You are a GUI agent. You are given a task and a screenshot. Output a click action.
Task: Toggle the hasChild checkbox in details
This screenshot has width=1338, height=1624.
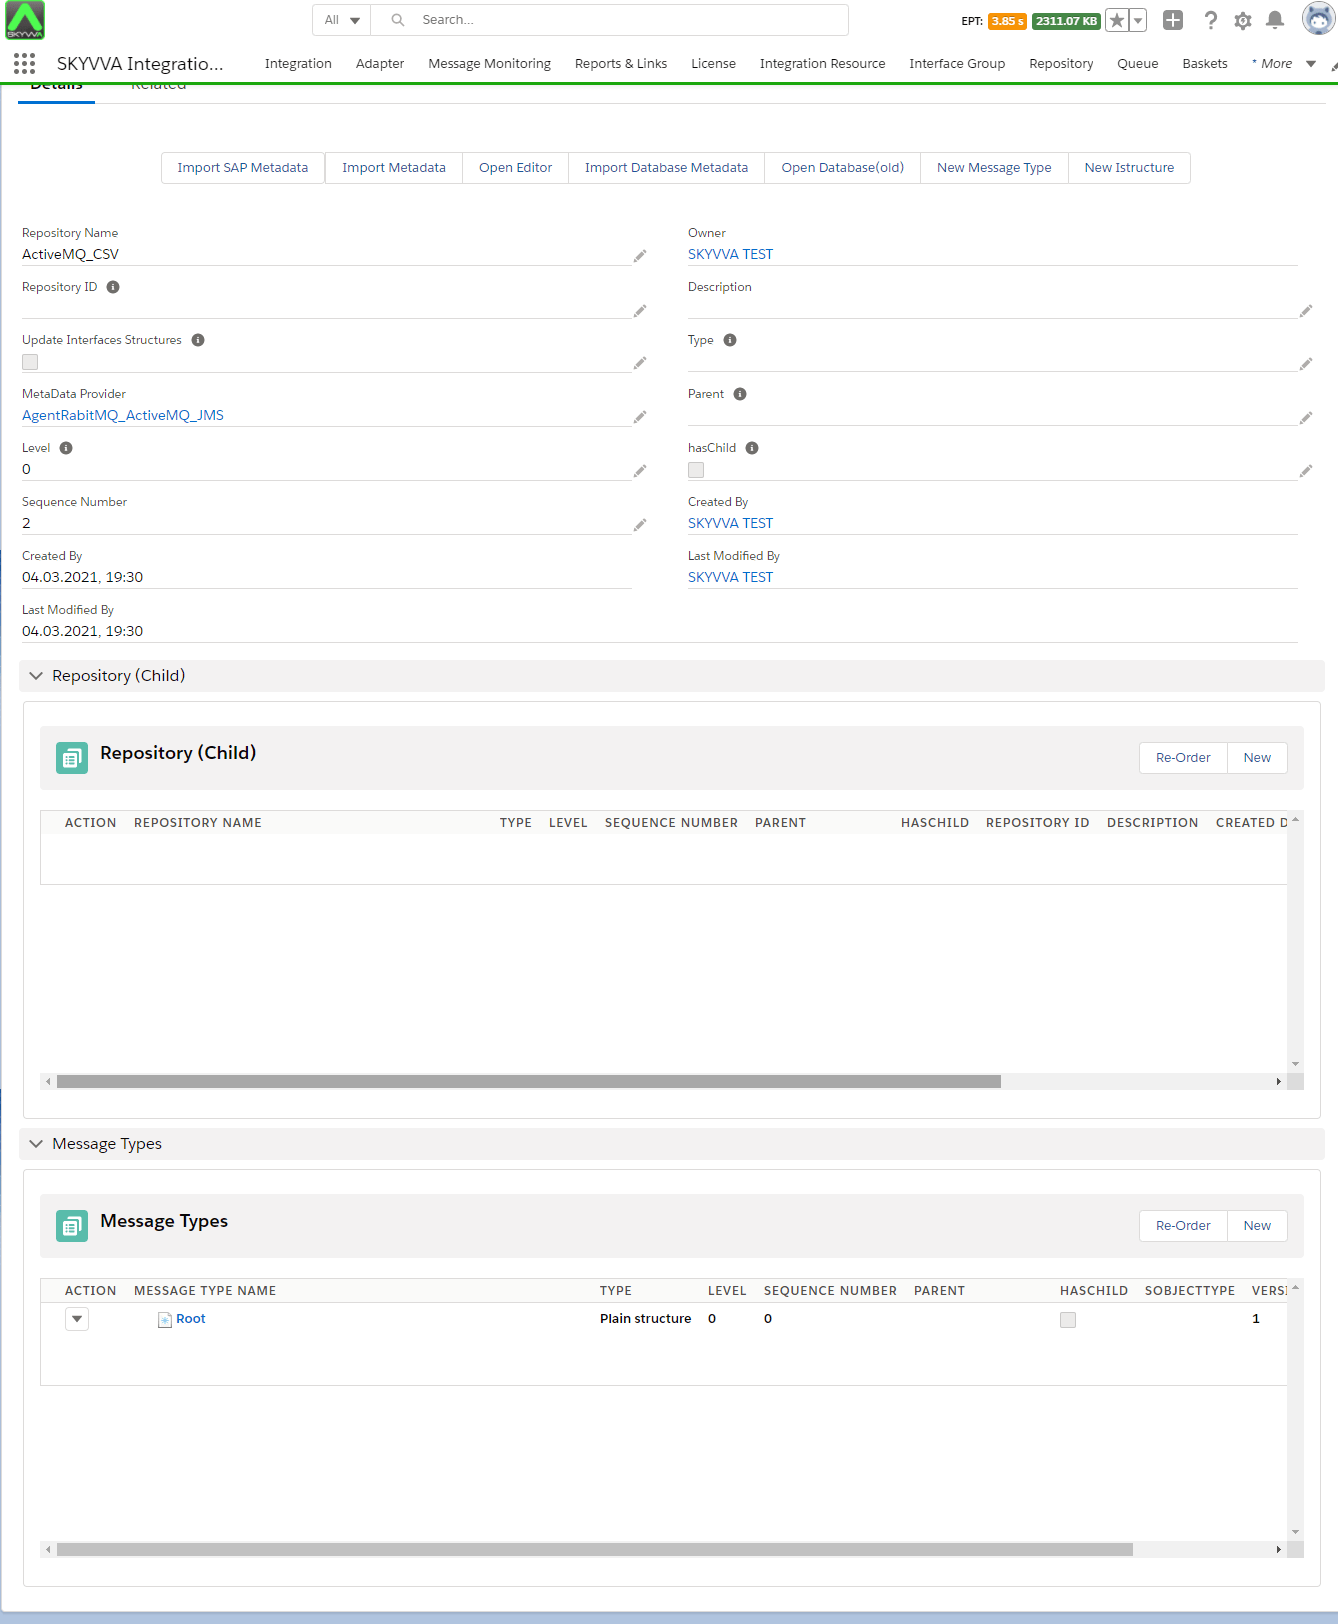tap(696, 470)
